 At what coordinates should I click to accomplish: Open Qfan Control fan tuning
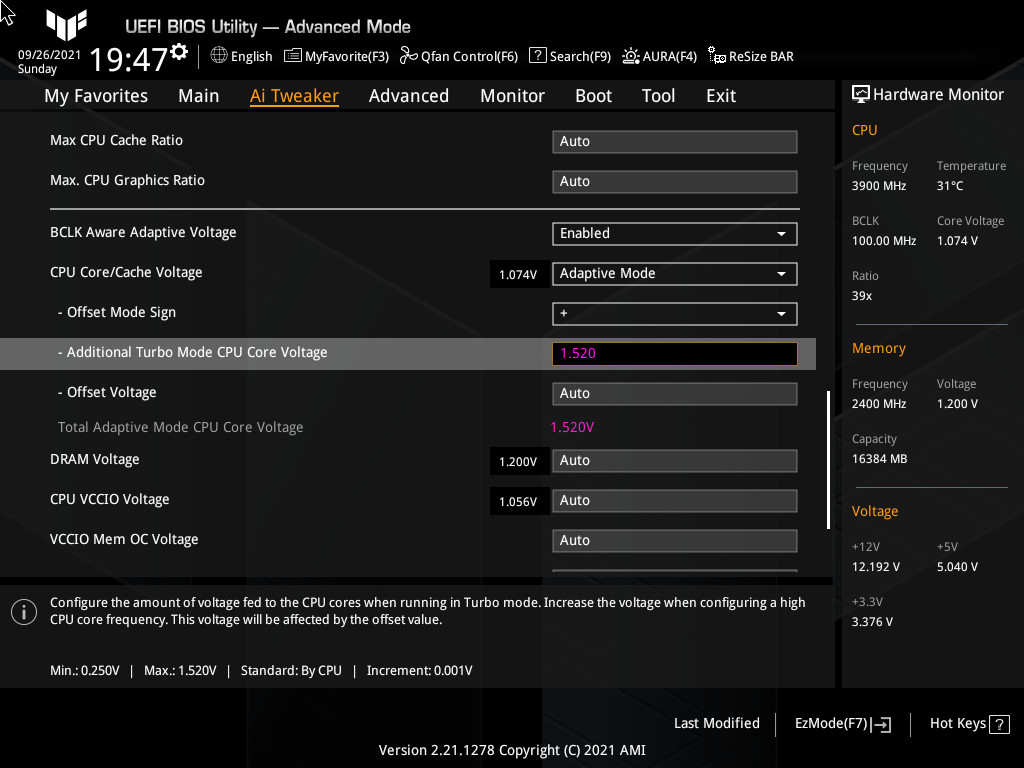point(459,56)
